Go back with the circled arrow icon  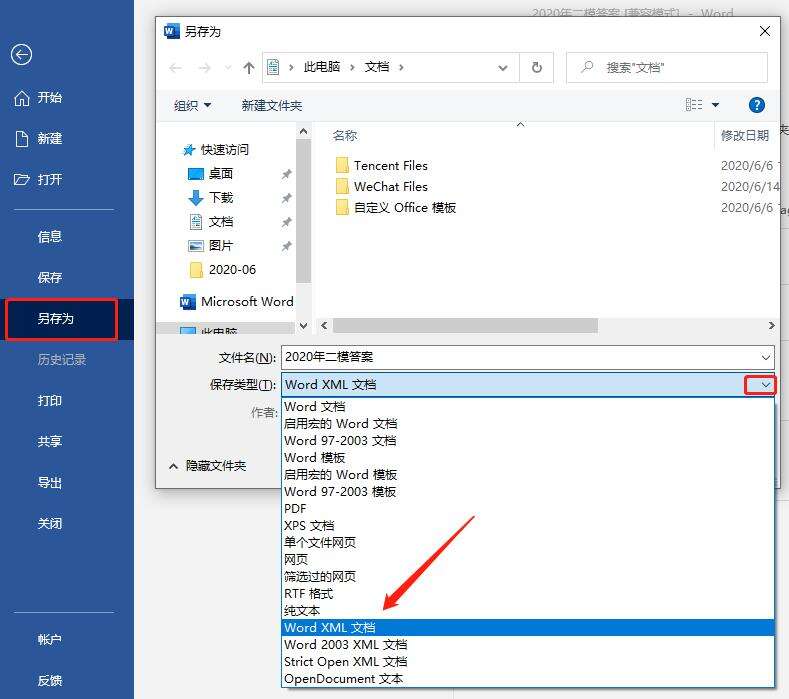[21, 55]
